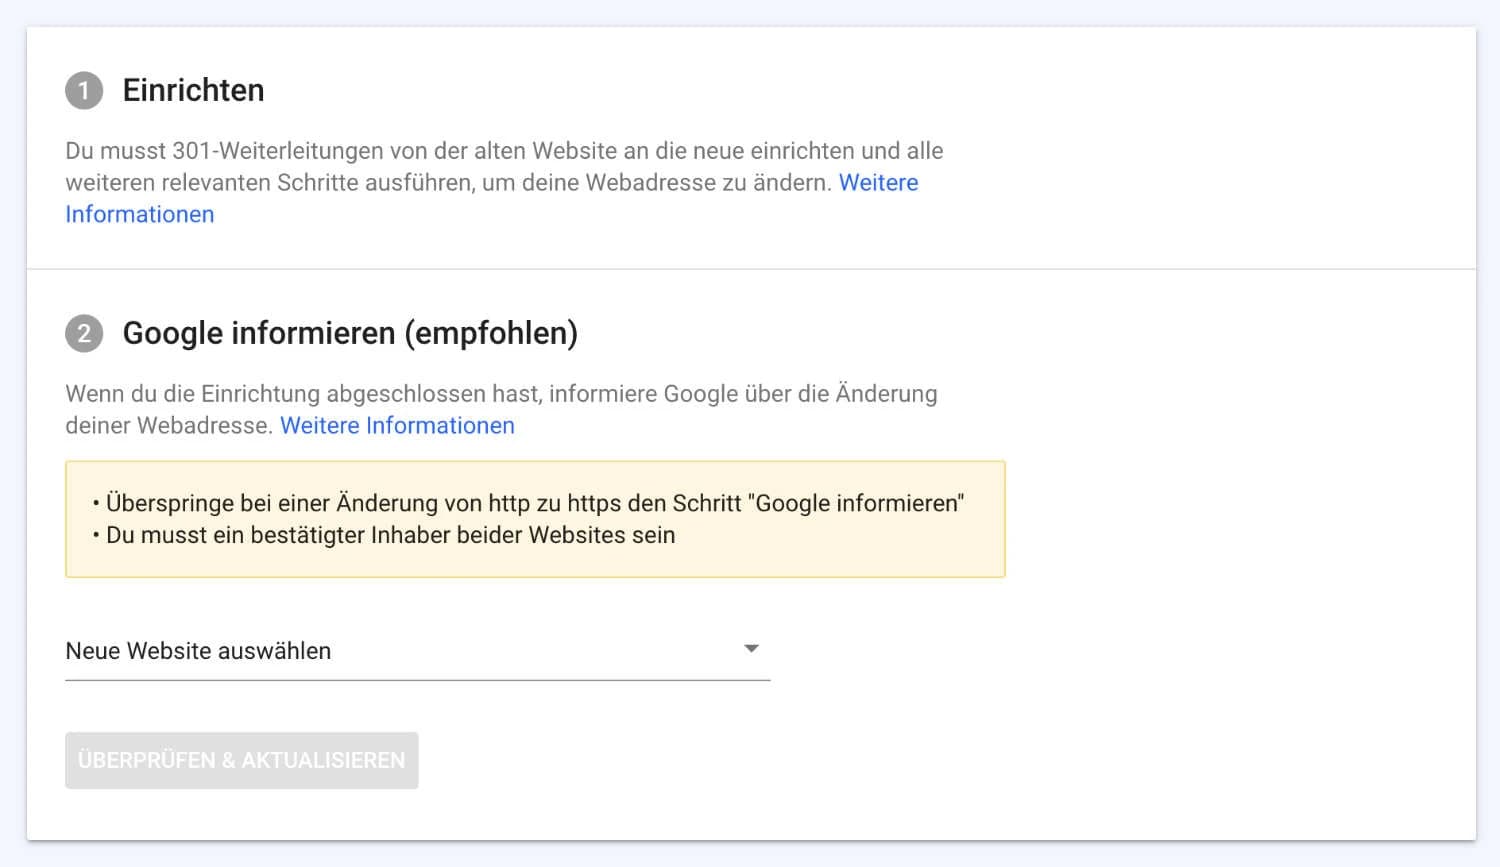Click the circle next to Google informieren

pyautogui.click(x=85, y=334)
